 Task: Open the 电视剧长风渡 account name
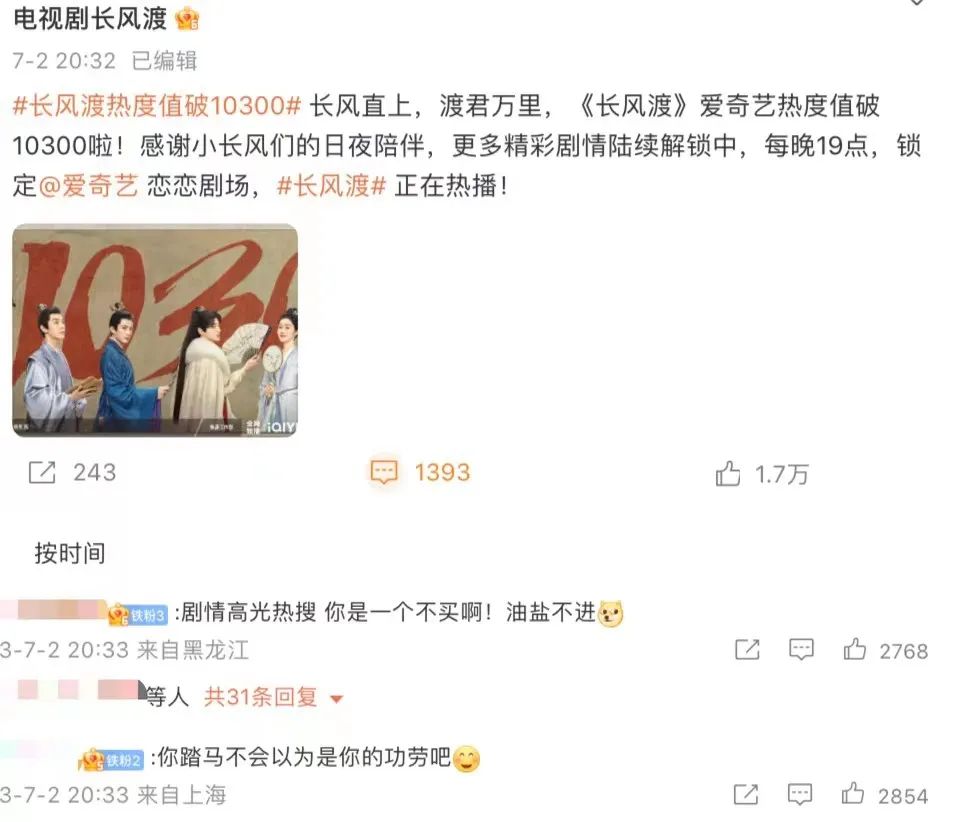point(90,19)
